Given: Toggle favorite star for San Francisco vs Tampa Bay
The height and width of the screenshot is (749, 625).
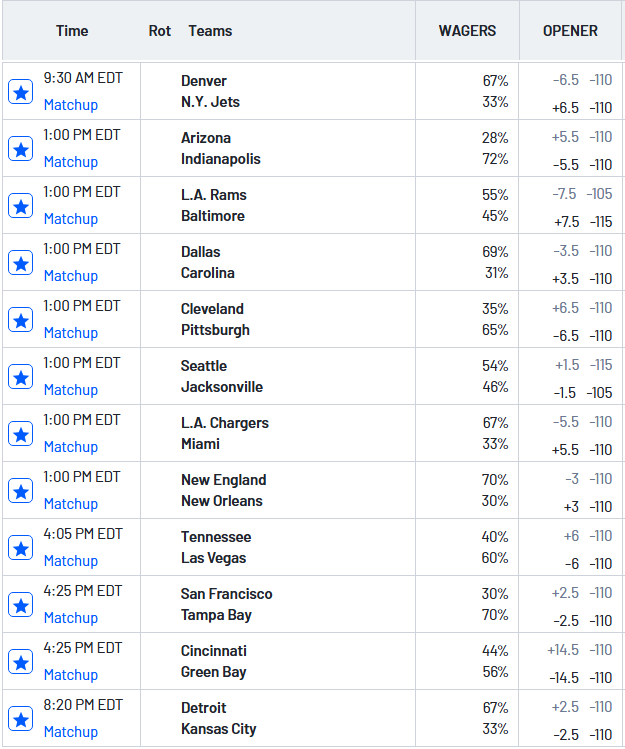Looking at the screenshot, I should click(x=20, y=605).
